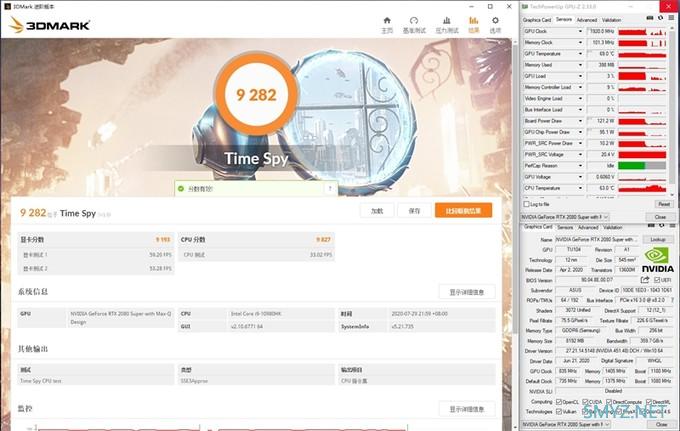Open GPU selector dropdown in Graphics Card window
The width and height of the screenshot is (680, 431).
pos(566,424)
